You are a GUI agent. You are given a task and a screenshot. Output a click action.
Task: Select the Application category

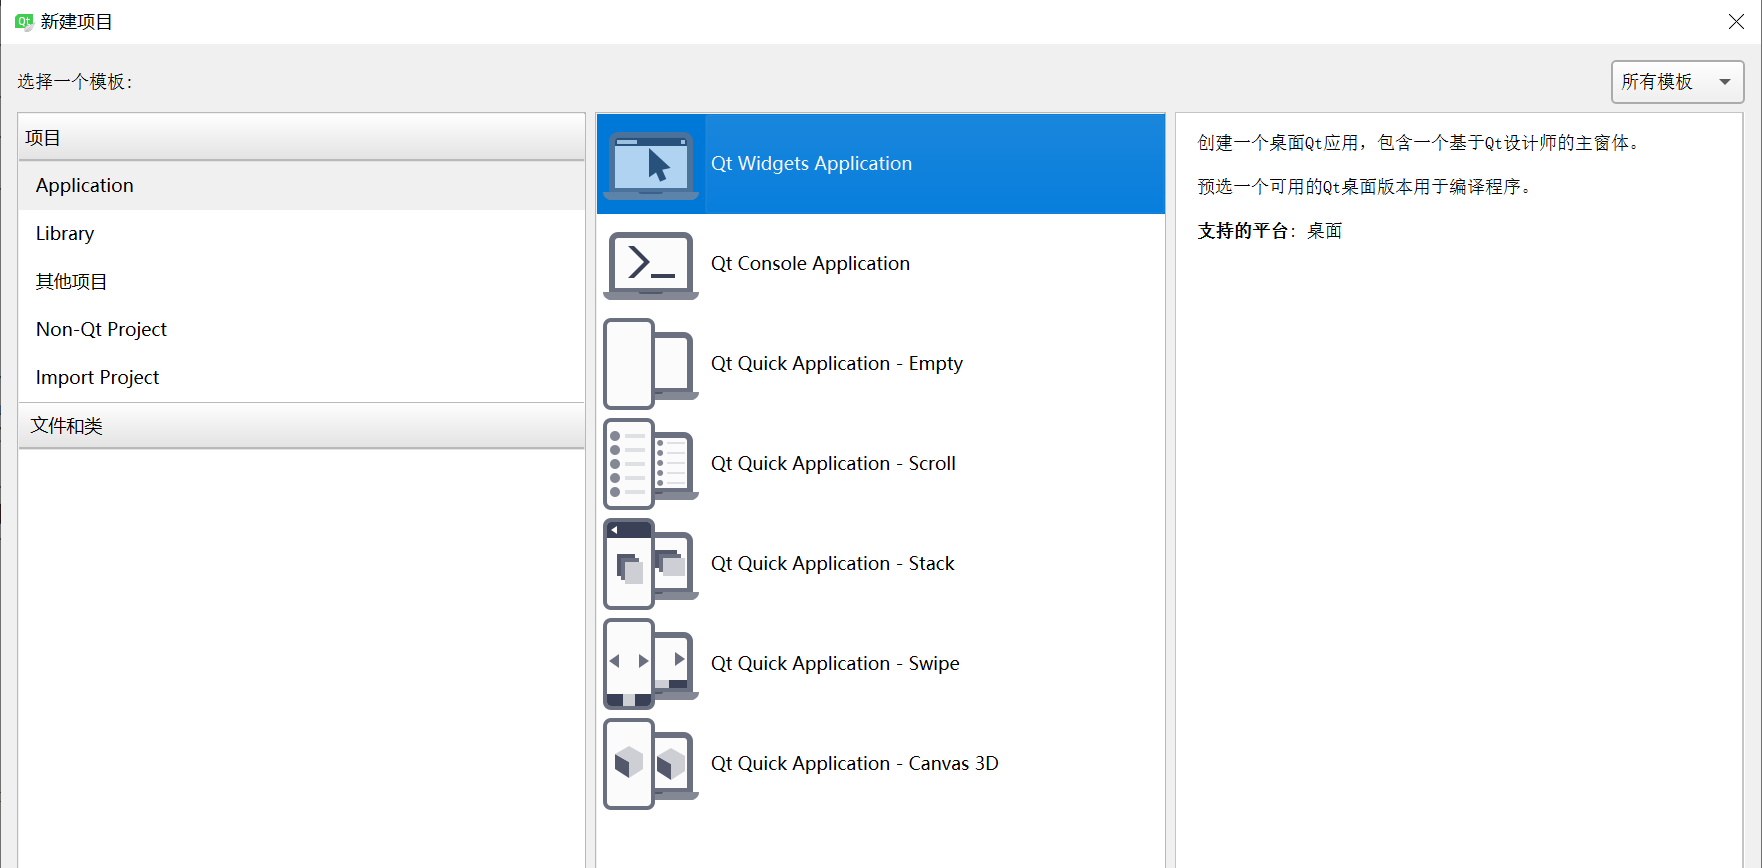tap(301, 186)
